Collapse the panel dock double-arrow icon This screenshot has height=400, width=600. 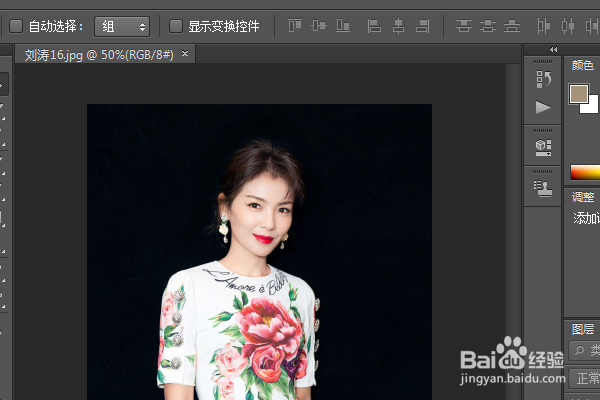553,49
